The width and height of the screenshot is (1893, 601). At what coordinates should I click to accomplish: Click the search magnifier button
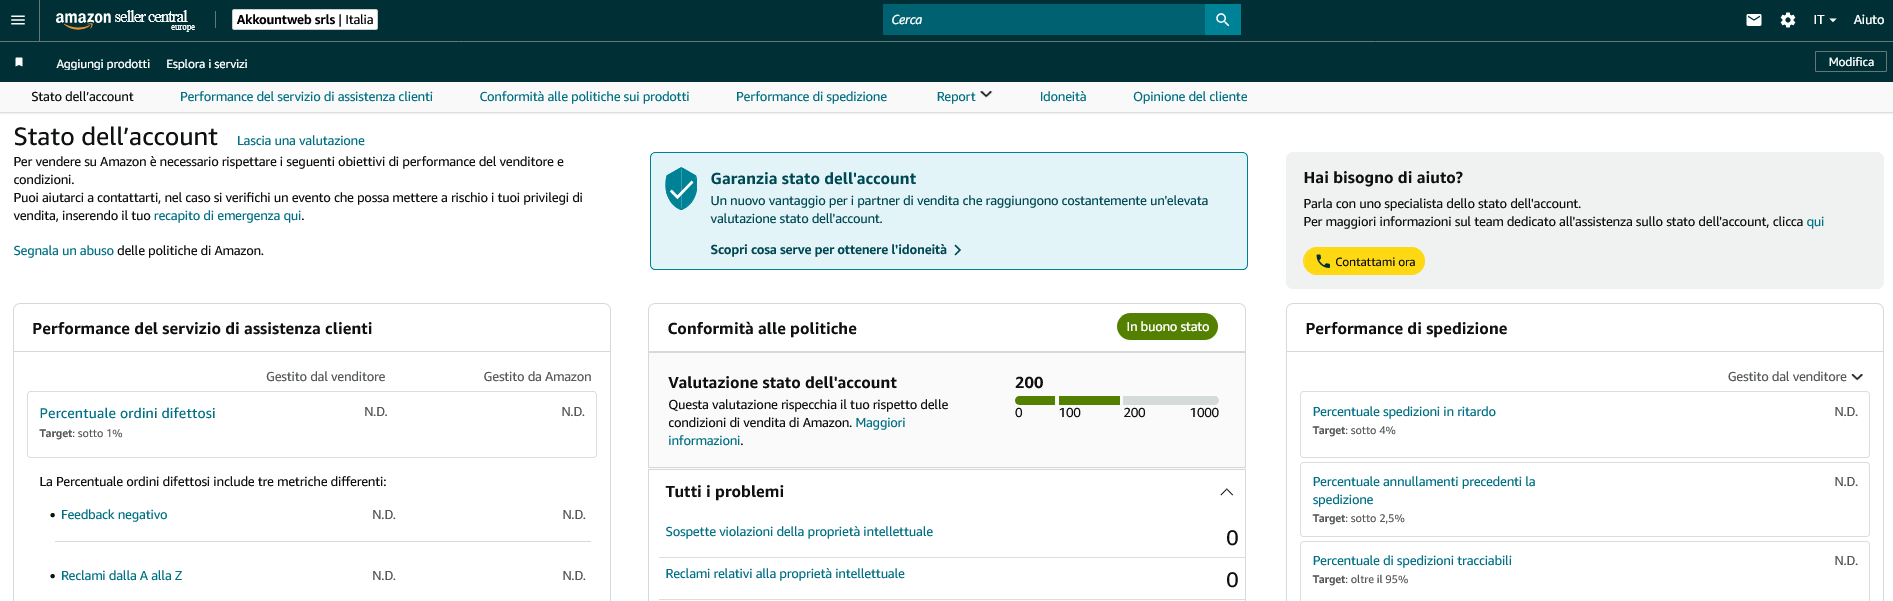click(x=1222, y=20)
